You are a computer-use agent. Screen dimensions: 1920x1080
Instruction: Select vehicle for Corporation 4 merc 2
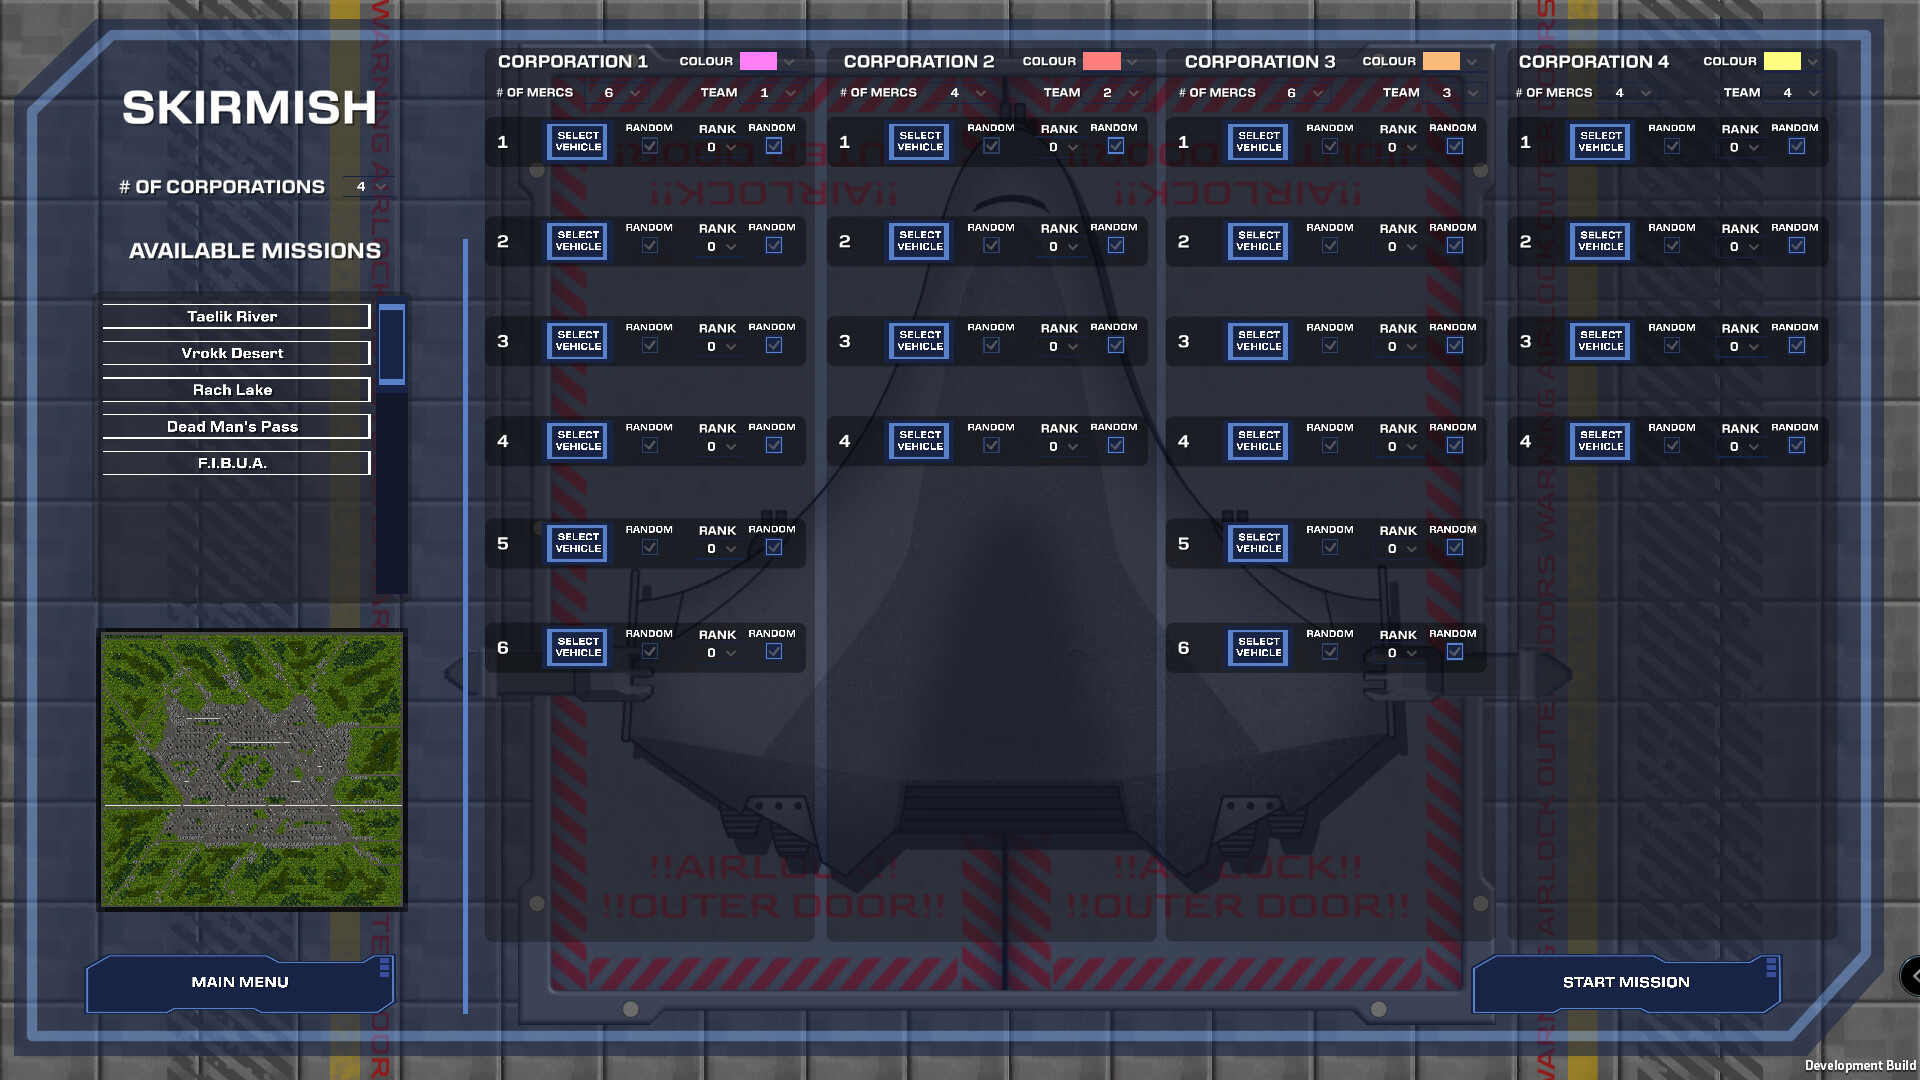(1599, 241)
